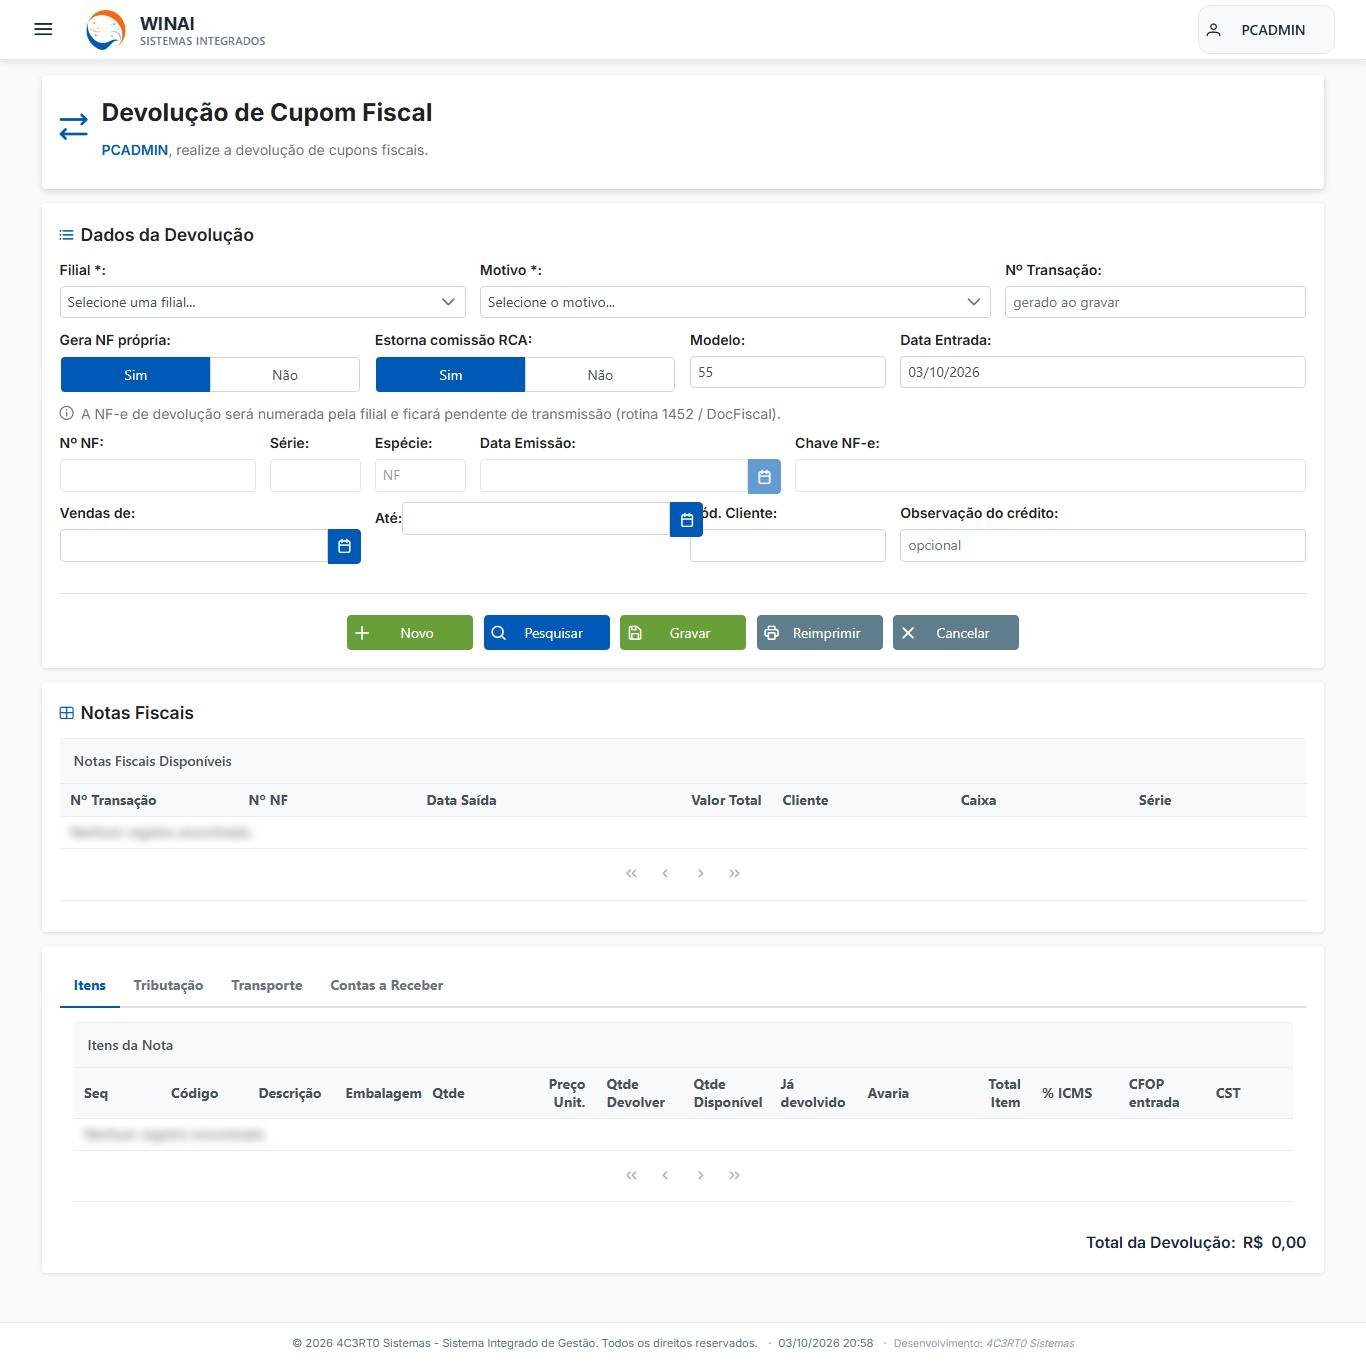Click the Pesquisar button

pyautogui.click(x=547, y=633)
